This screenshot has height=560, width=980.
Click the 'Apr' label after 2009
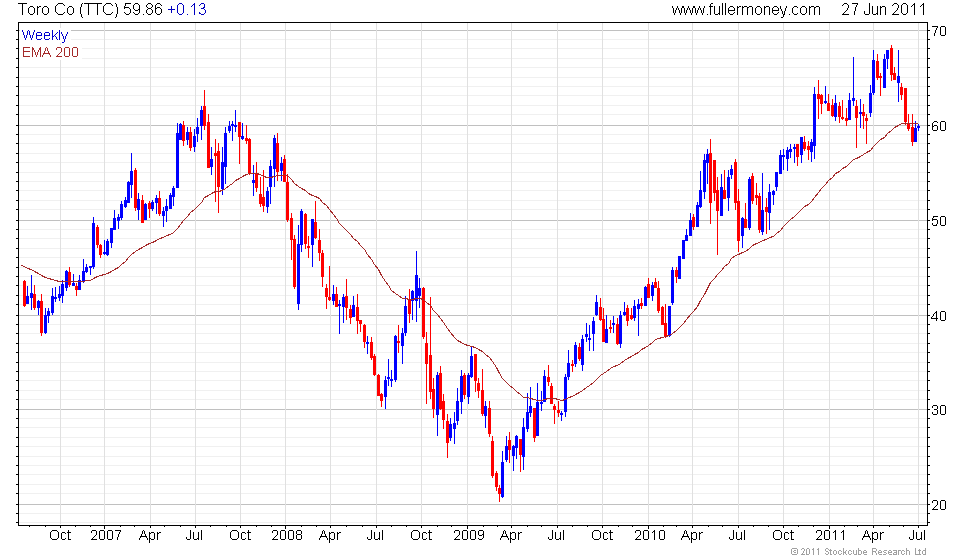(x=511, y=536)
